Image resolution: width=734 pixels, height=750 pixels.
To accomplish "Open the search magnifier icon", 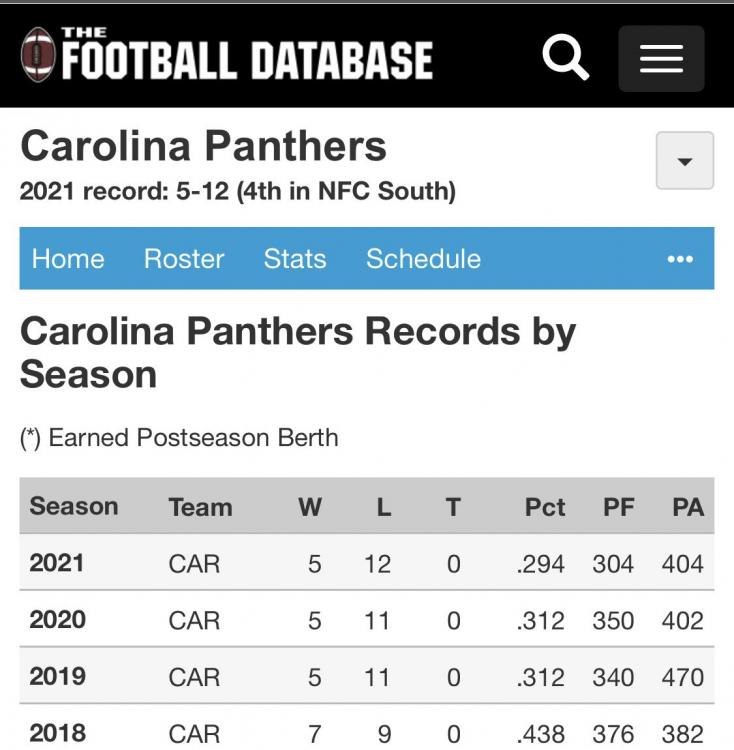I will [566, 58].
